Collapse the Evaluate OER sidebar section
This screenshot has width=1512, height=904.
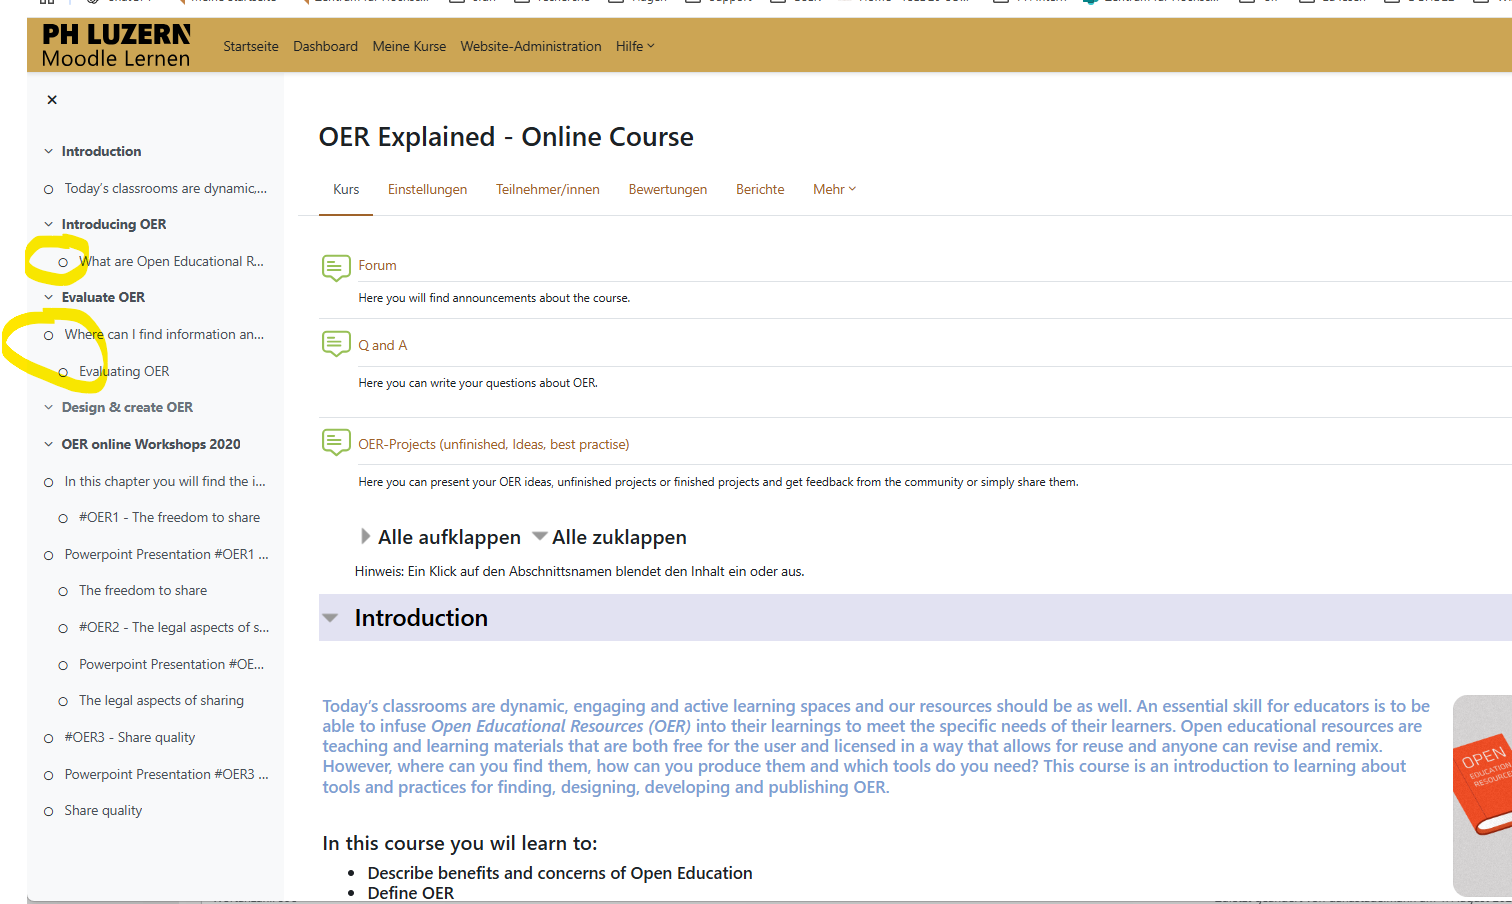point(48,297)
